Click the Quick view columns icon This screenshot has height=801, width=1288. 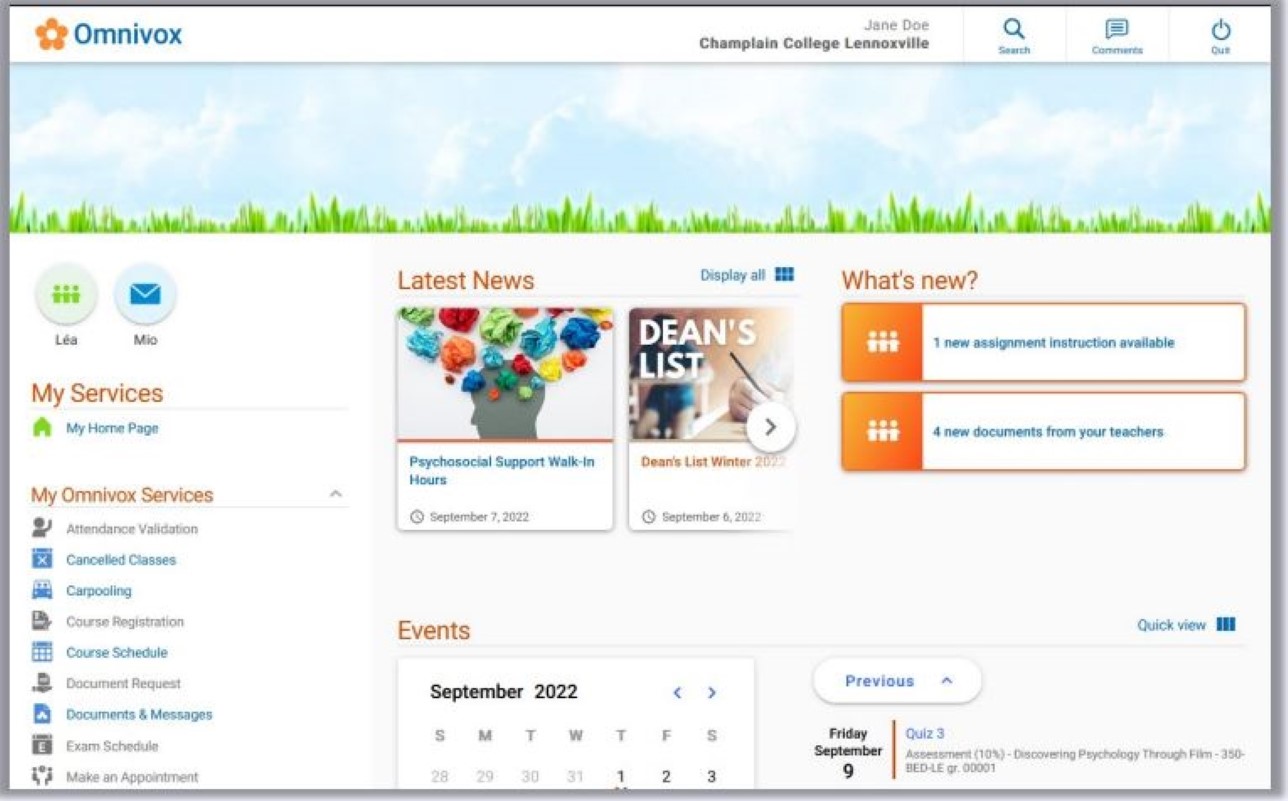[x=1226, y=625]
